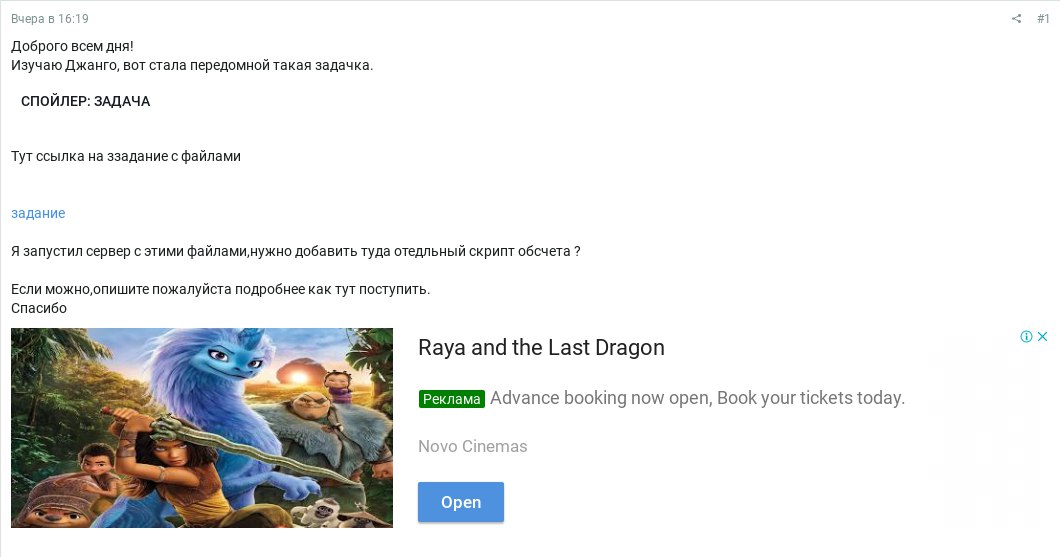Click the Вчера в 16:19 timestamp
The height and width of the screenshot is (557, 1060).
pos(49,19)
